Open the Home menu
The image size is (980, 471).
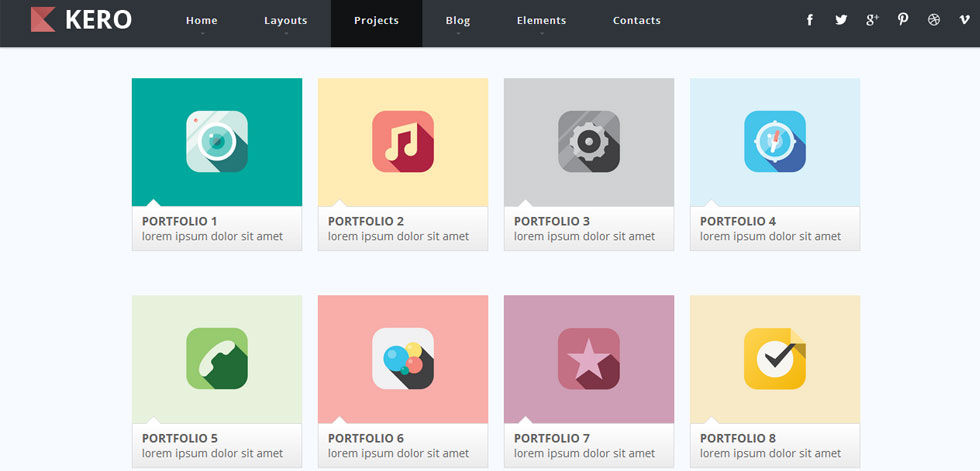(x=202, y=21)
